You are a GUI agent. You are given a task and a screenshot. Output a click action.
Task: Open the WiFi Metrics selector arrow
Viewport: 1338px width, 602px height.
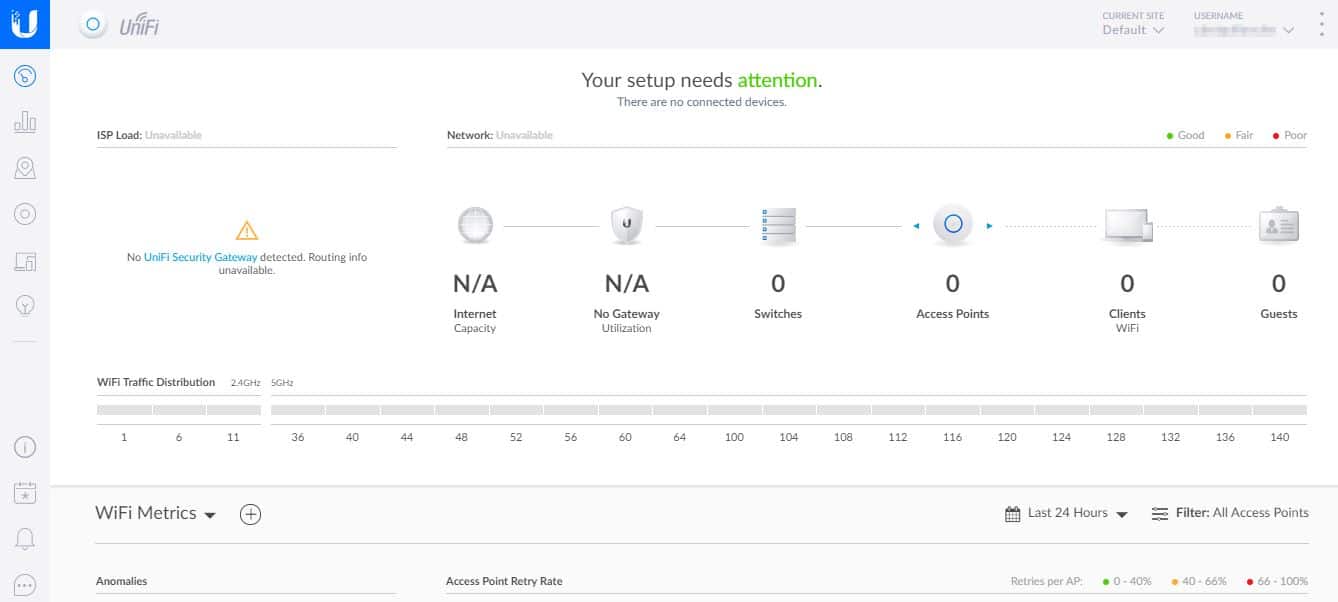210,514
